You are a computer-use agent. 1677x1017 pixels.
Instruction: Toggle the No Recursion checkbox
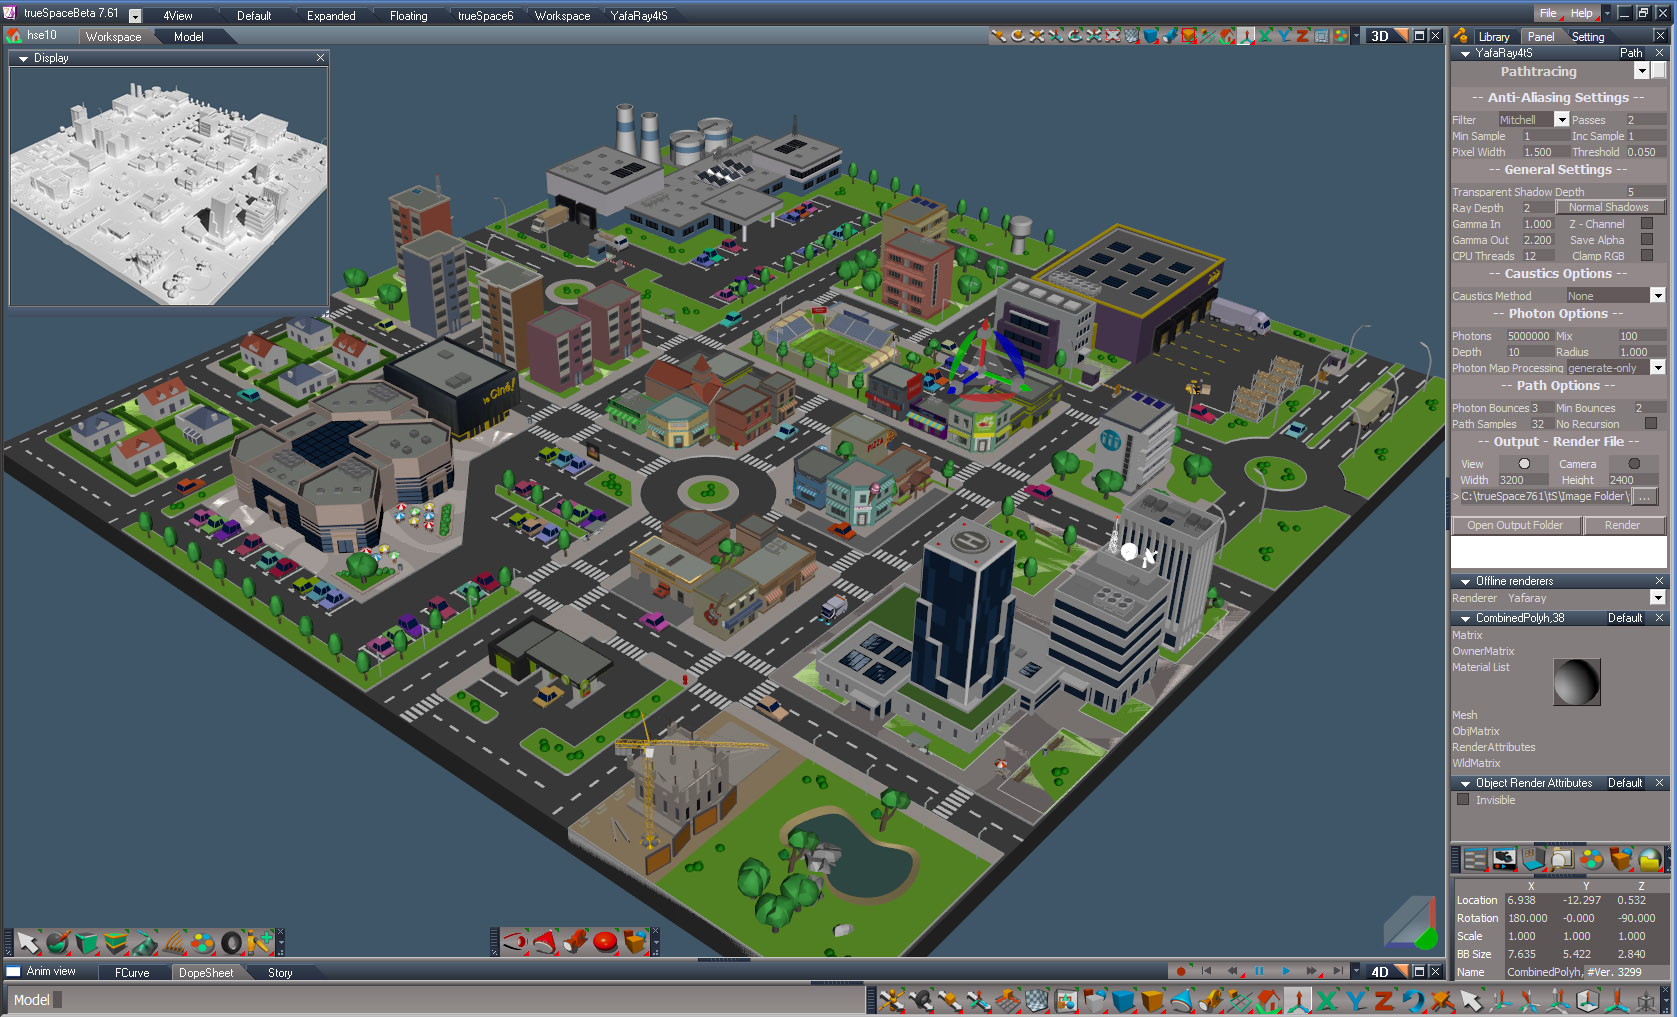1651,424
